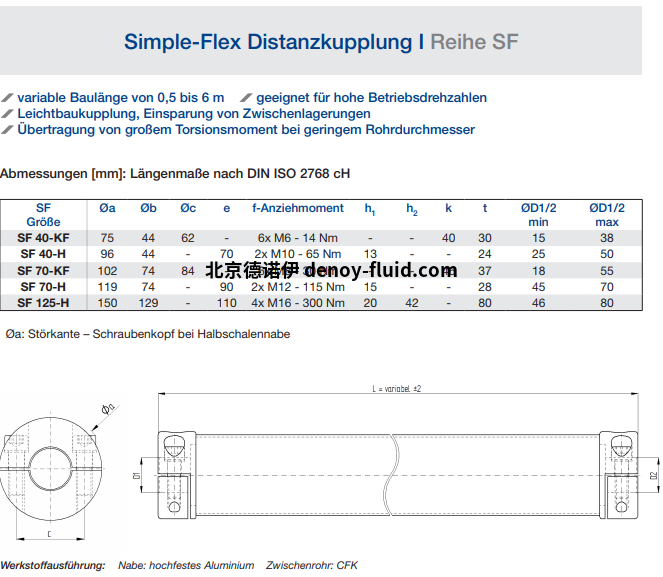Click the 'h1' column header

370,209
